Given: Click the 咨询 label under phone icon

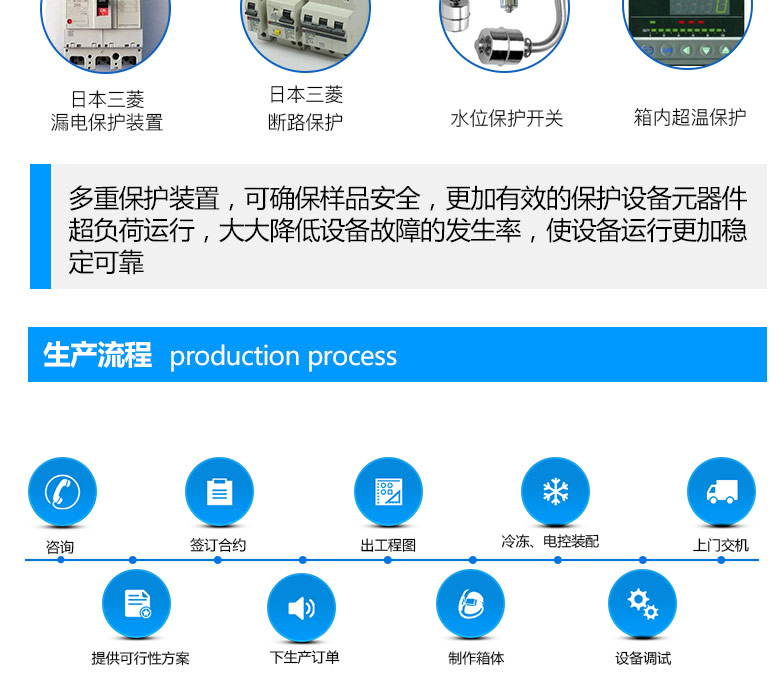Looking at the screenshot, I should pyautogui.click(x=60, y=547).
